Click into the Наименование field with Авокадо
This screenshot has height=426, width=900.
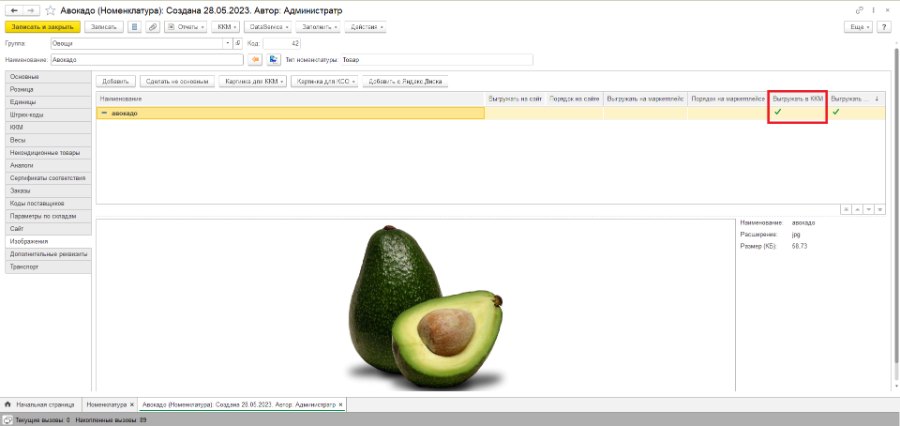click(x=147, y=60)
